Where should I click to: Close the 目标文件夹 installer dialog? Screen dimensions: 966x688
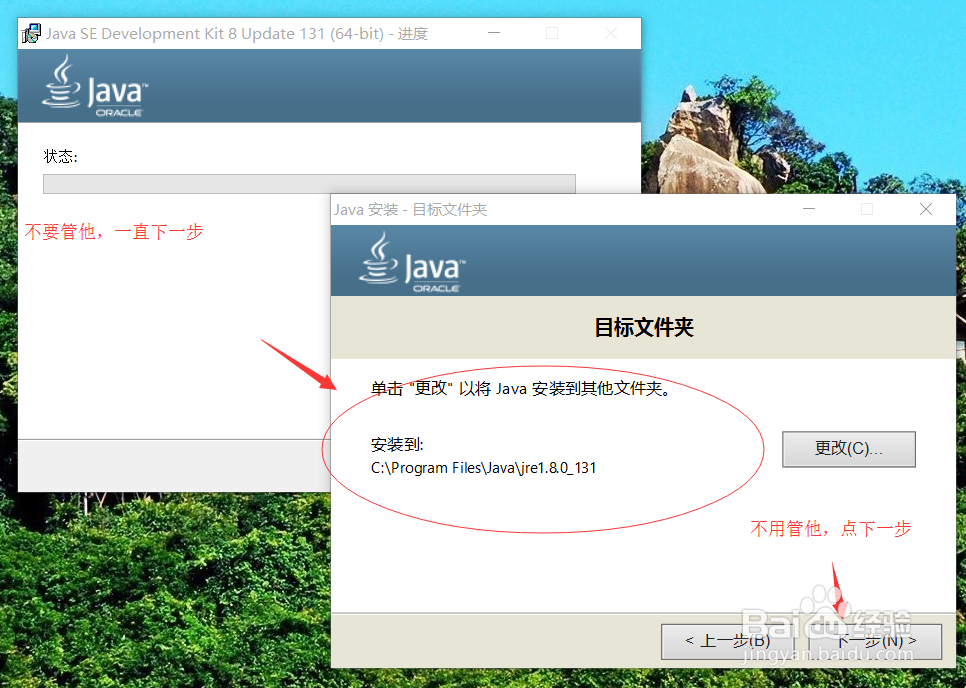(x=925, y=209)
